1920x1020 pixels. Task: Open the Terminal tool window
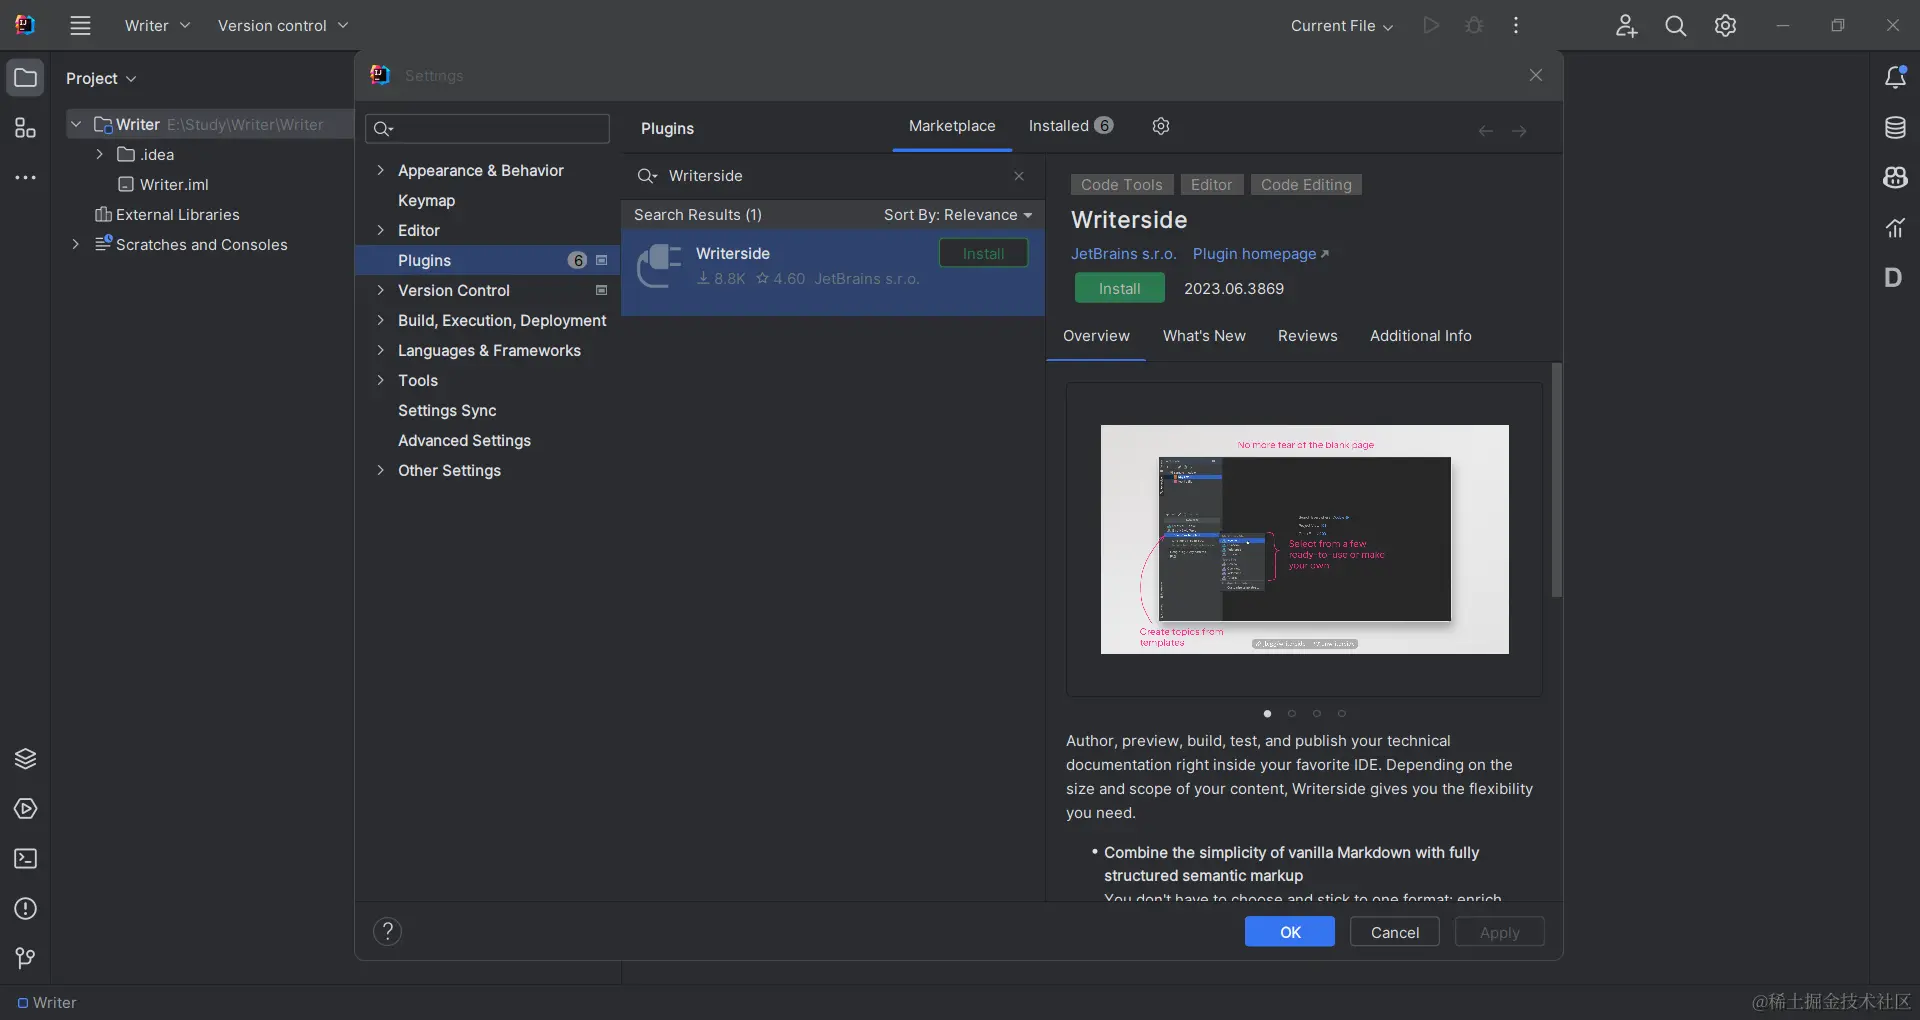pyautogui.click(x=25, y=859)
